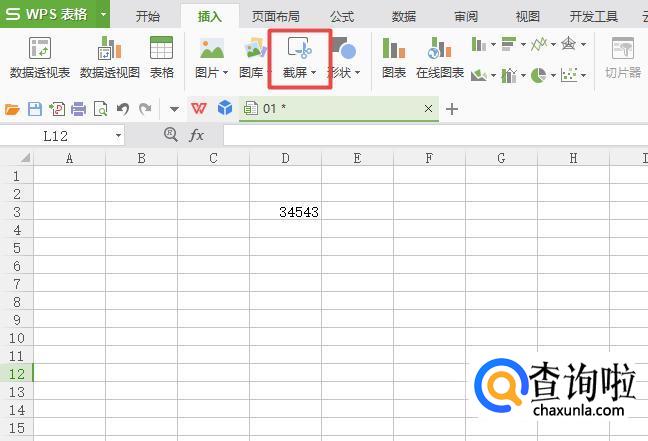Insert a table (表格)
The image size is (648, 441).
[162, 58]
